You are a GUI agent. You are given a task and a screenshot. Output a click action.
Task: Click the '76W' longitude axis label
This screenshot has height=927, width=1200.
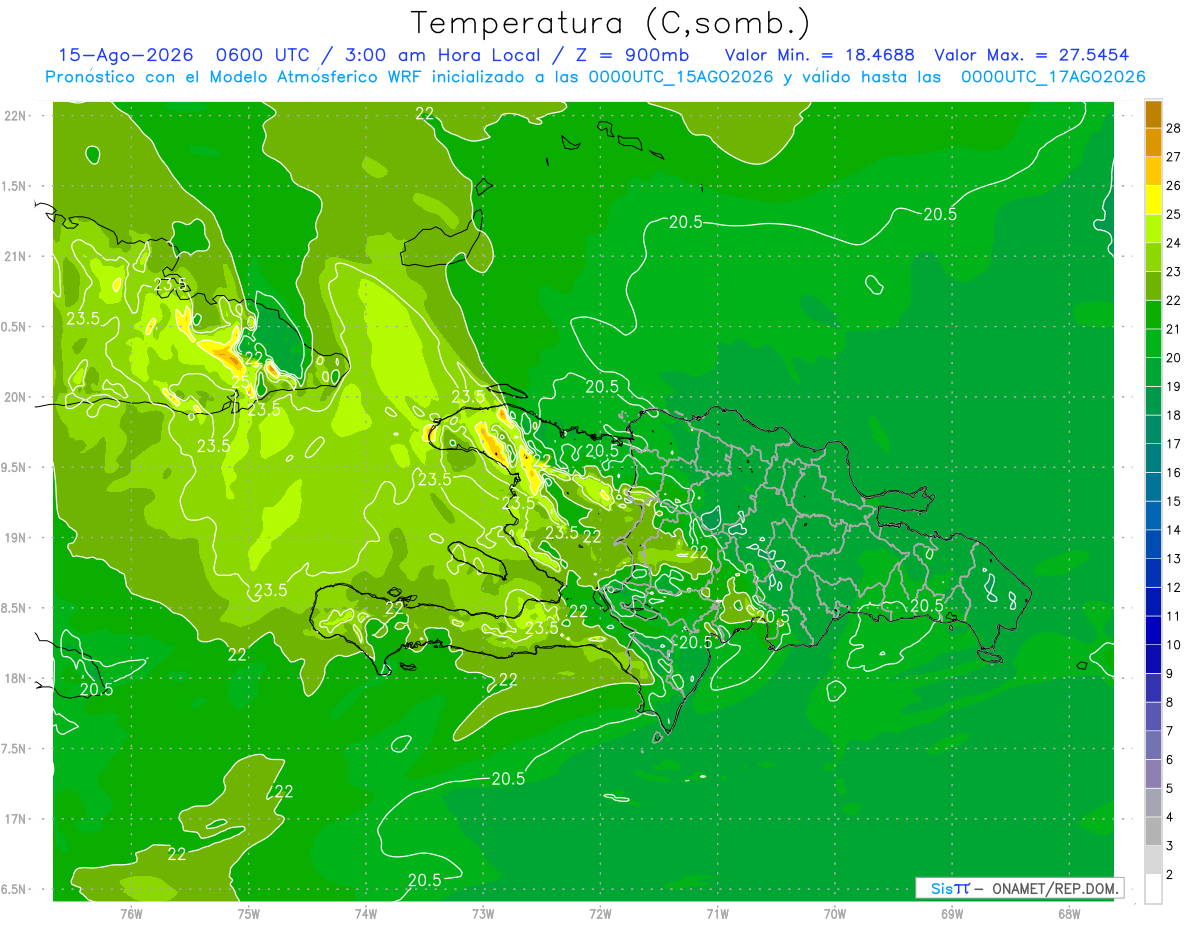(131, 913)
